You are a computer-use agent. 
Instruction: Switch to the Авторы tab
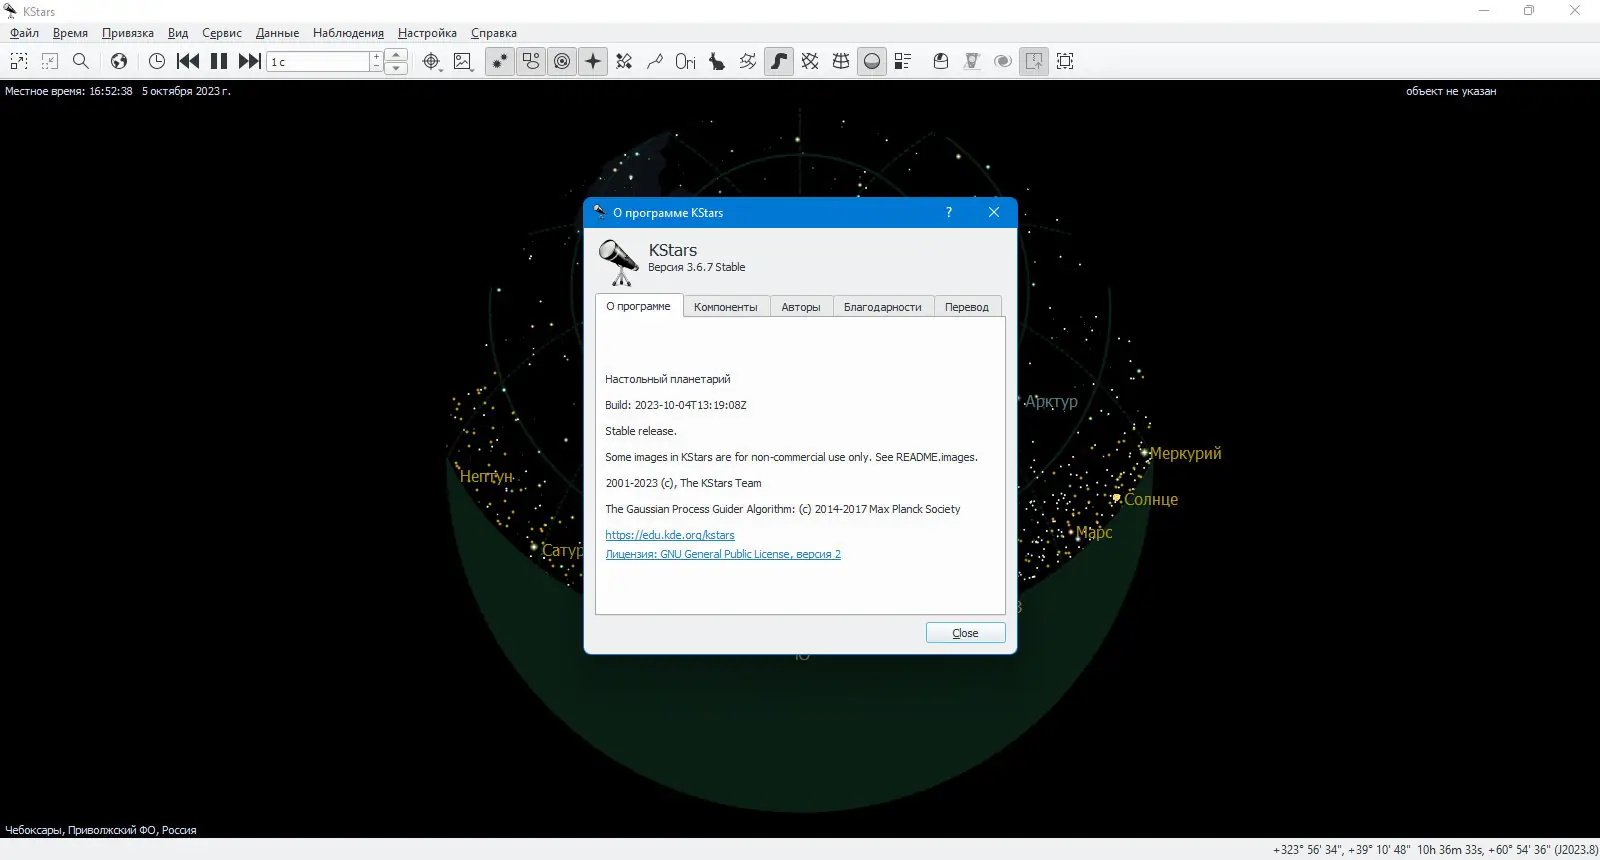[x=801, y=307]
